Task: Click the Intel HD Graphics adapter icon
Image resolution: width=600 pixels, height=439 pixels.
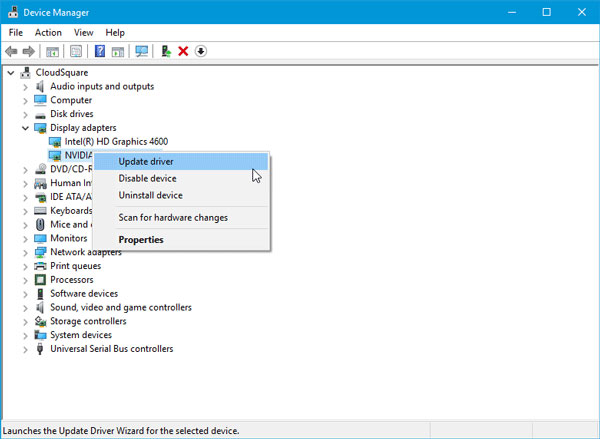Action: pos(55,142)
